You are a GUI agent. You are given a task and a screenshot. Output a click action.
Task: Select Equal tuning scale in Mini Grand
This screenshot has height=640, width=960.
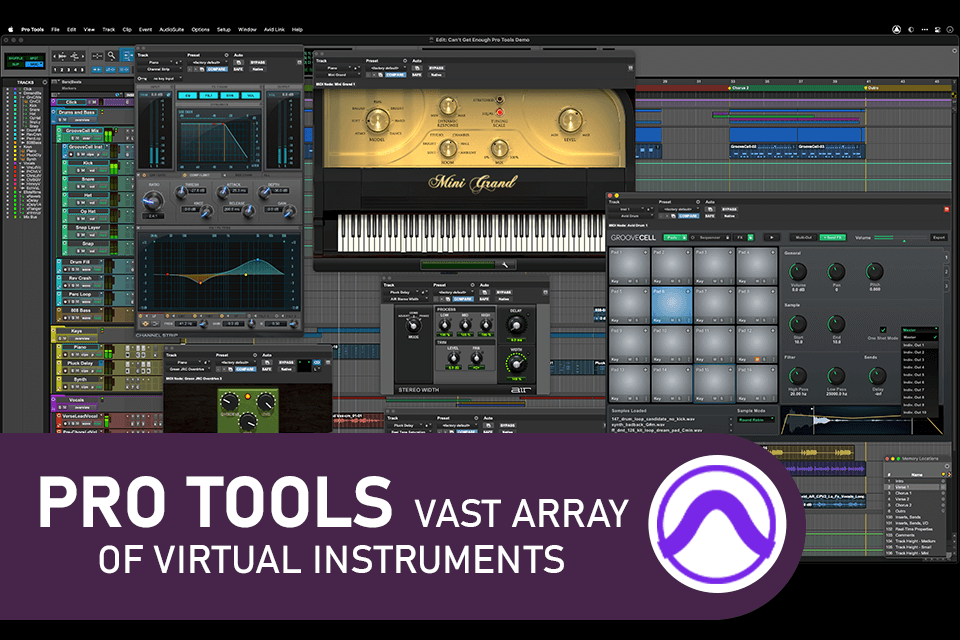coord(500,113)
